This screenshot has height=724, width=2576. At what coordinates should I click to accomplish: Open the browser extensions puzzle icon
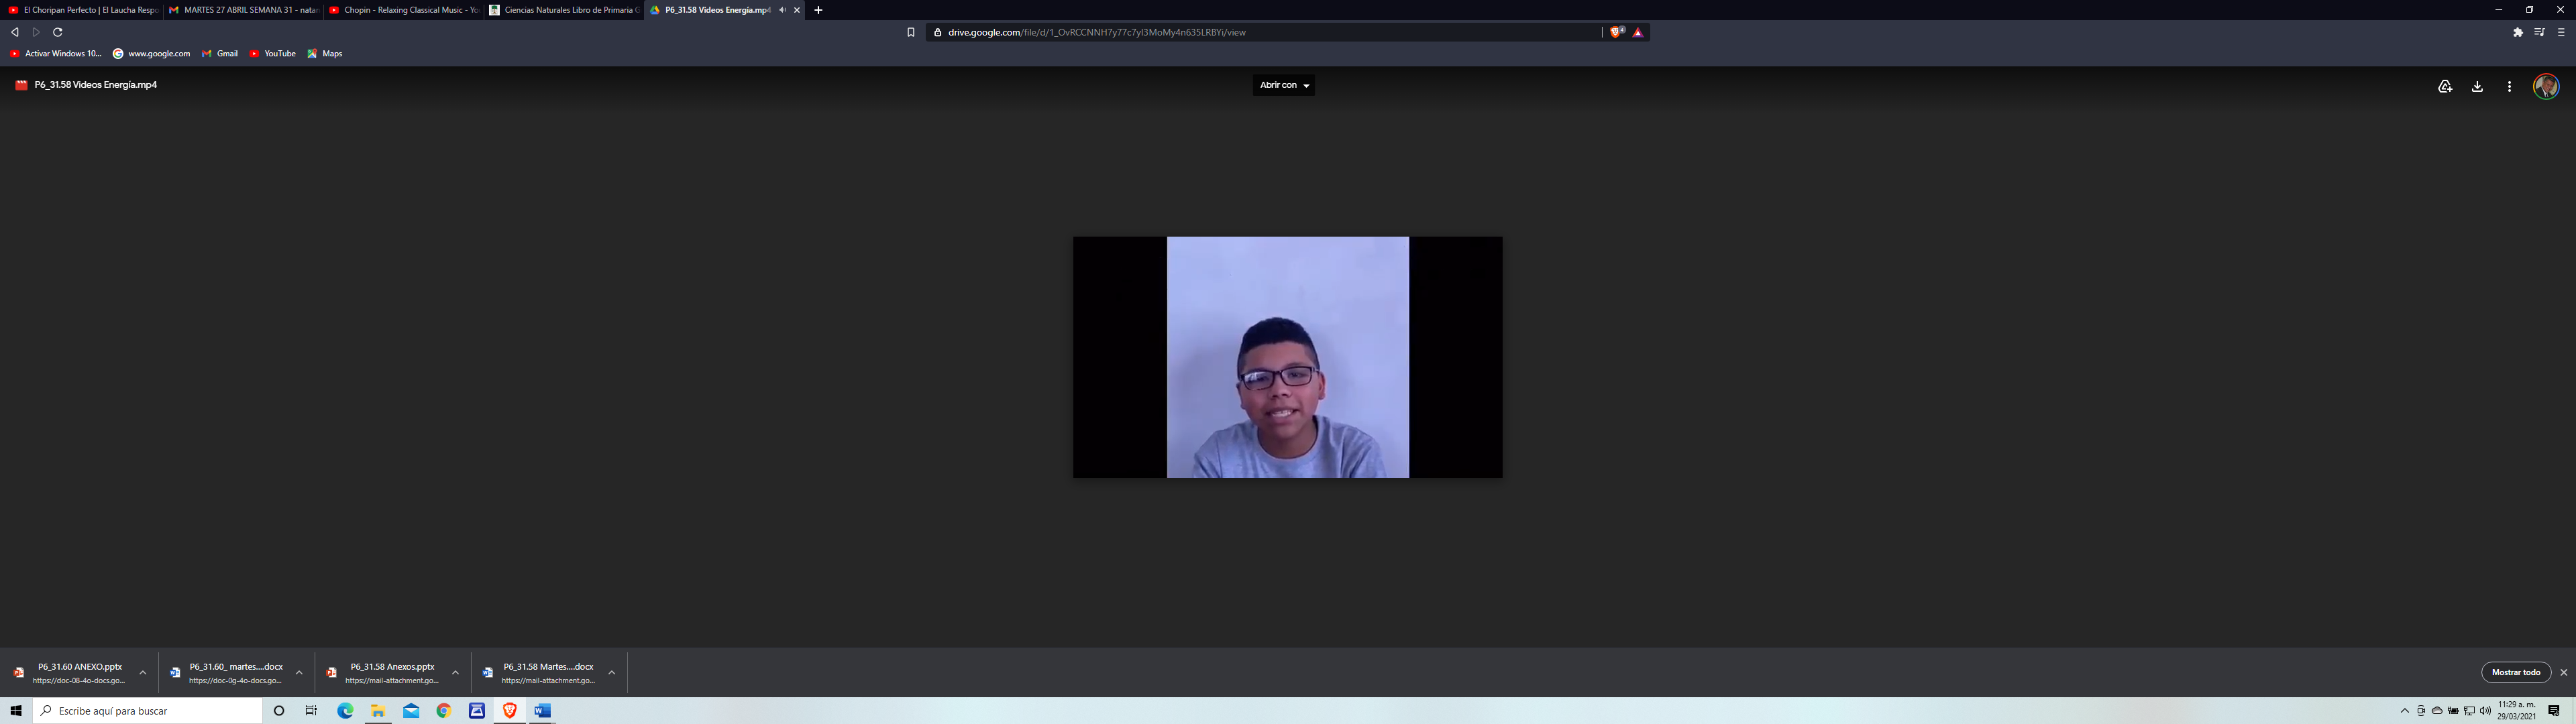(x=2517, y=32)
